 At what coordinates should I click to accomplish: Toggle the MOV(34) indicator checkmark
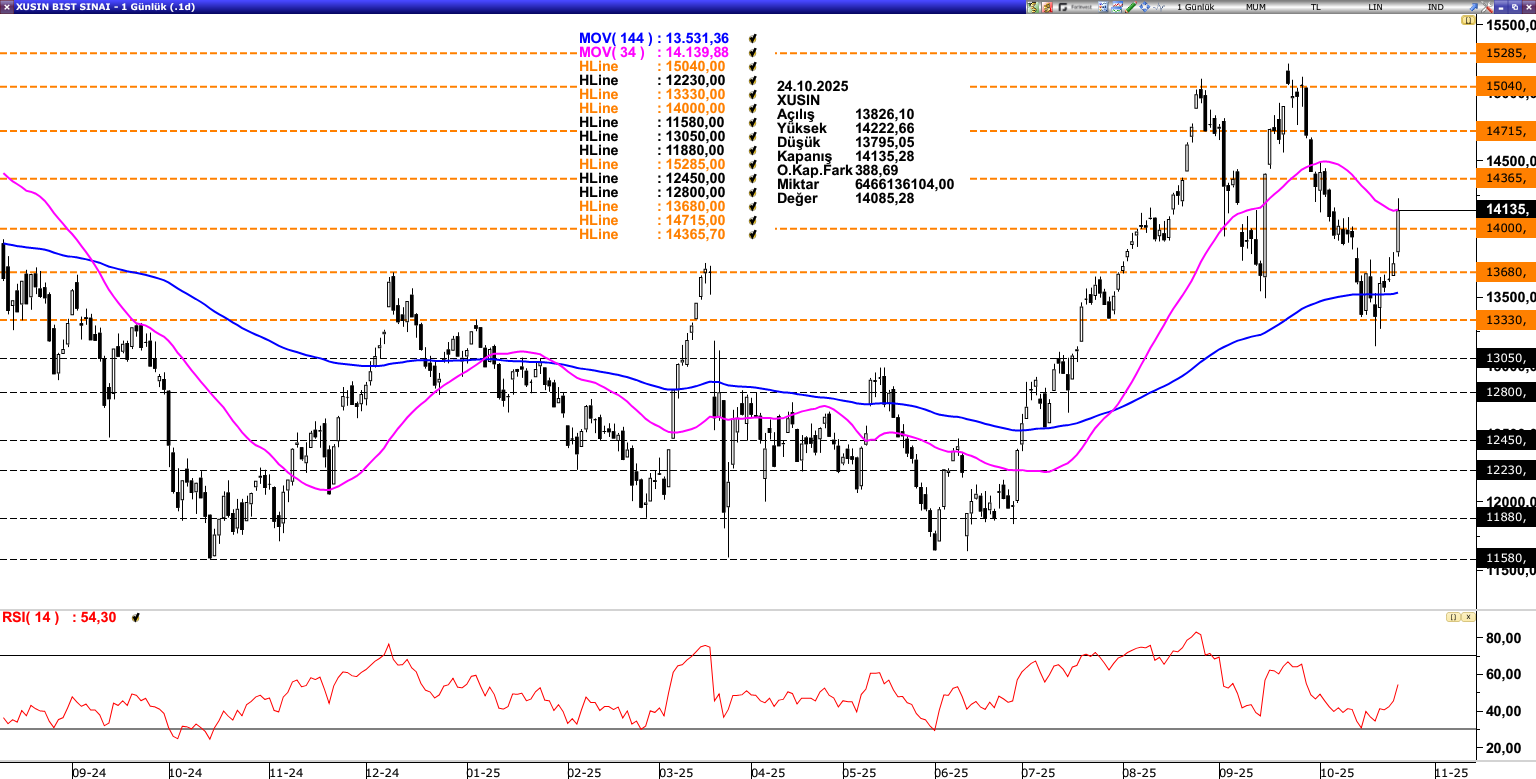point(753,52)
